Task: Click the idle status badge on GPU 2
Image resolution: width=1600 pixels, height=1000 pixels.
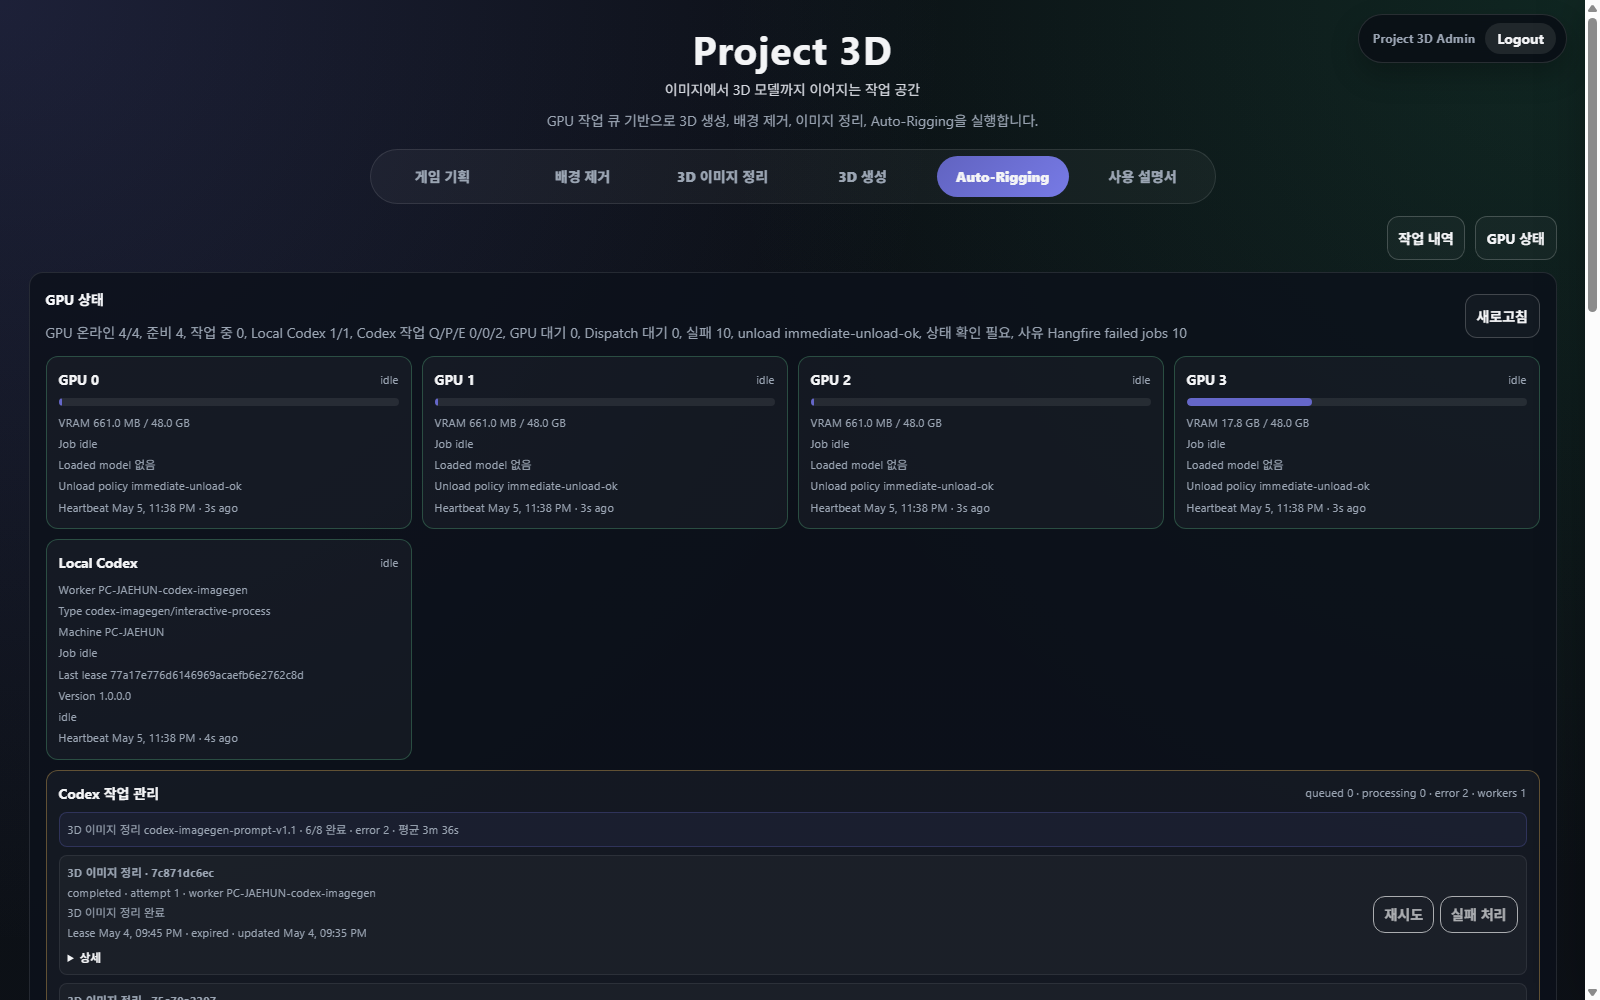Action: point(1141,380)
